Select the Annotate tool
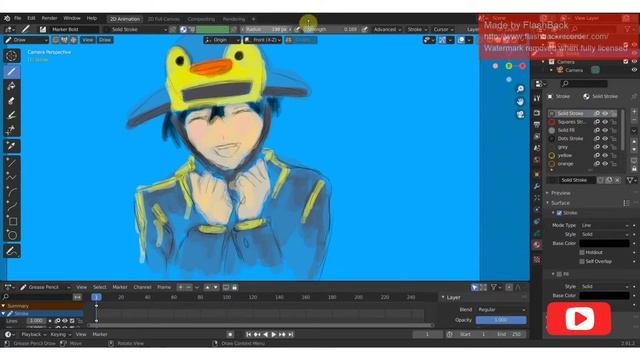This screenshot has height=360, width=640. (12, 251)
